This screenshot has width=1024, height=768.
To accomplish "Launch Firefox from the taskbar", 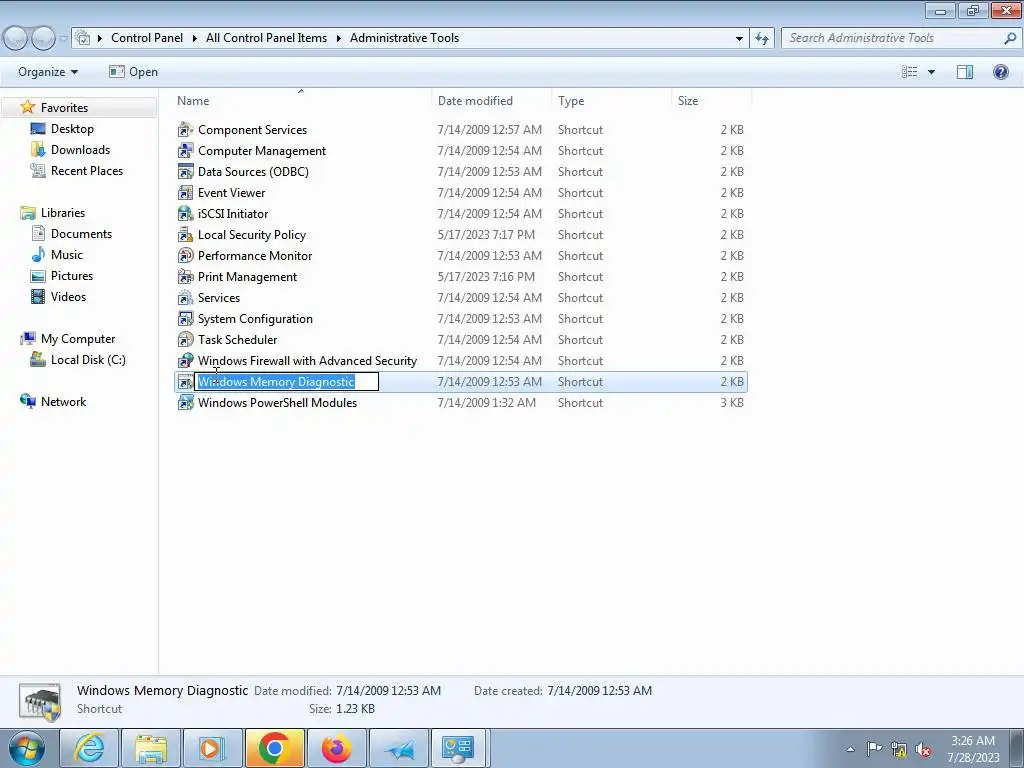I will click(x=336, y=748).
